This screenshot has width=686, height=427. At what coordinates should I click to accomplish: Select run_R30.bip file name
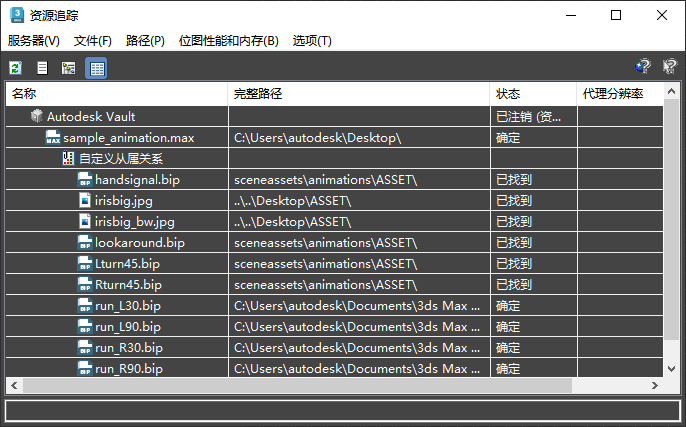(x=129, y=348)
